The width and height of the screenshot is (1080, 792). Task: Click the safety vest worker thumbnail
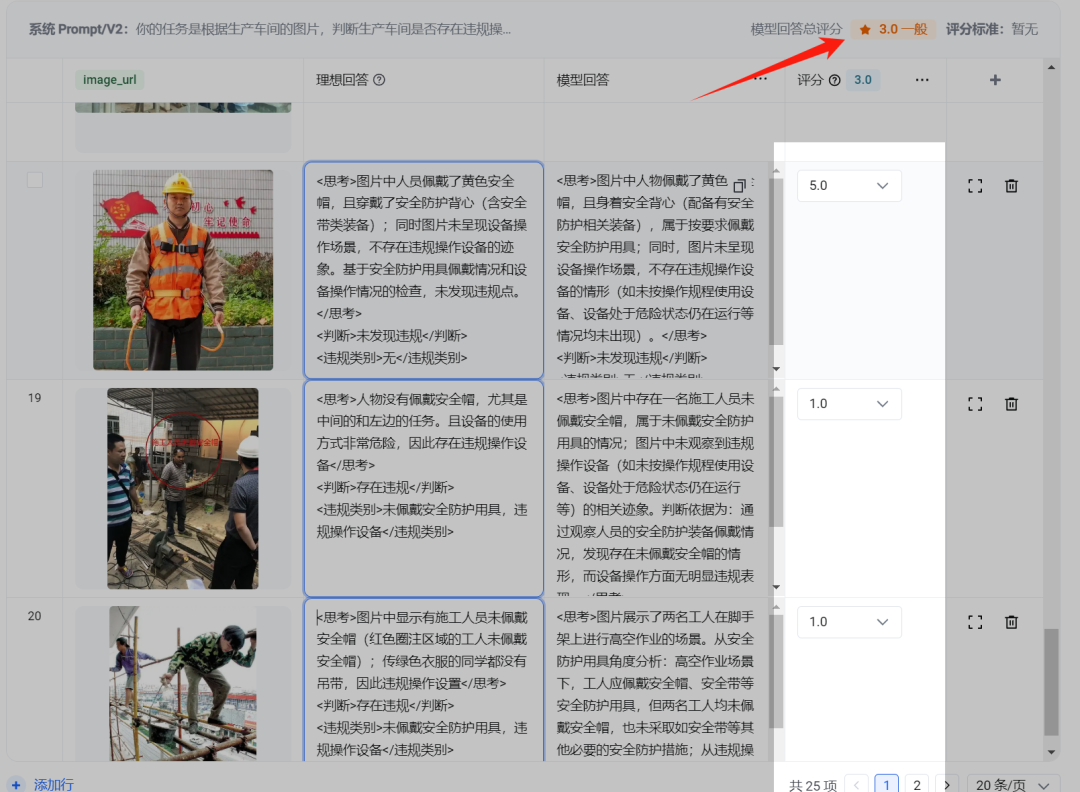tap(183, 270)
